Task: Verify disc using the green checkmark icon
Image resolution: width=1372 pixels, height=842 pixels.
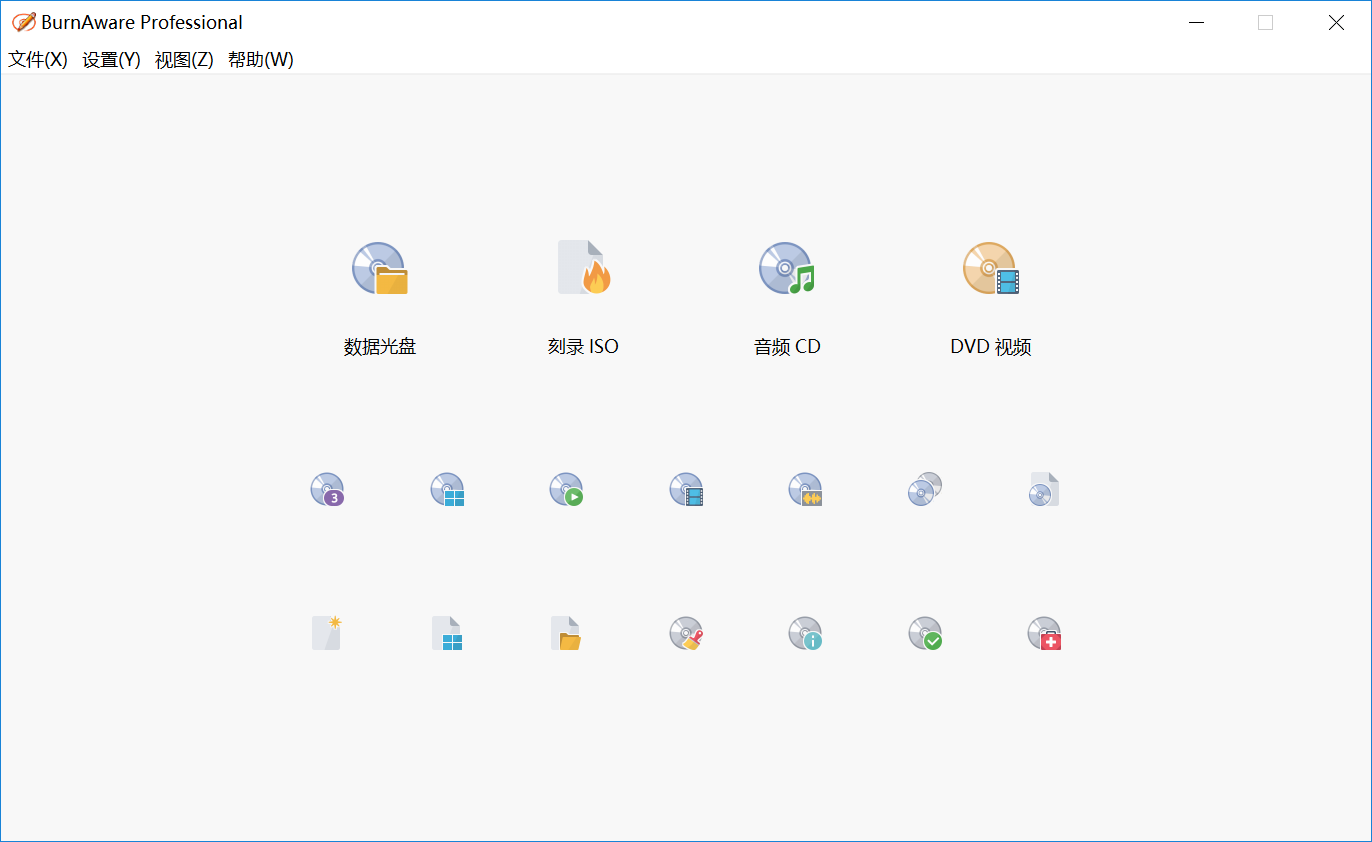Action: [924, 633]
